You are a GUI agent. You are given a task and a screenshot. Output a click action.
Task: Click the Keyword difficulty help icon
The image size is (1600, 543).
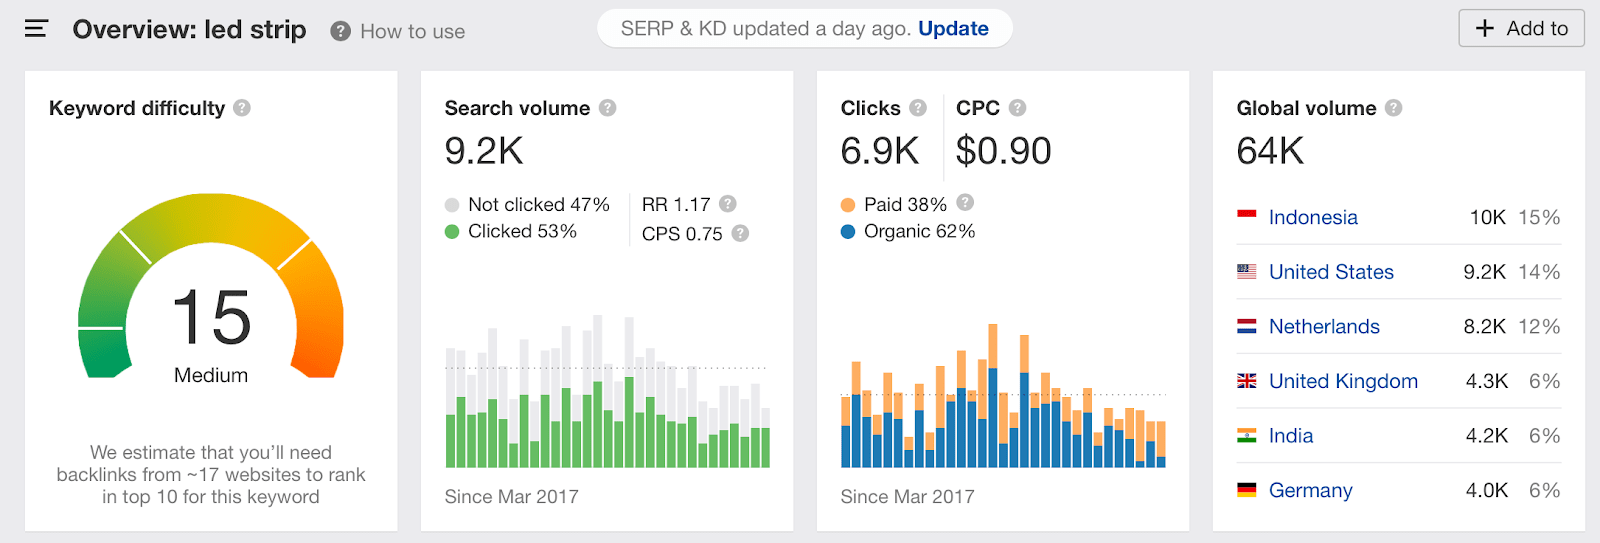[242, 108]
